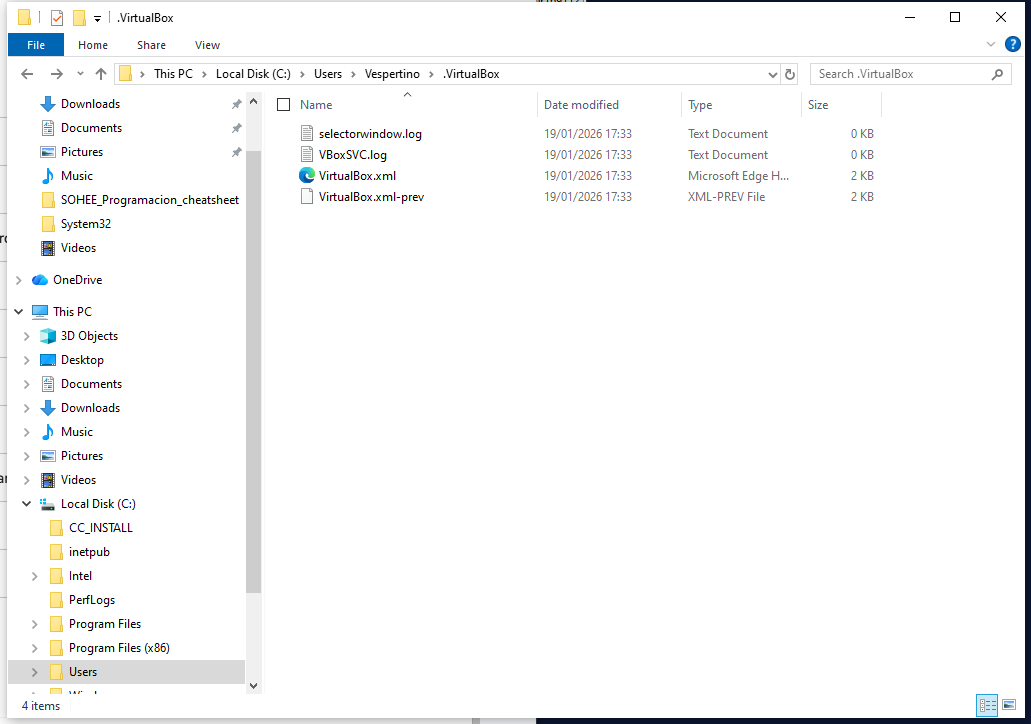The height and width of the screenshot is (724, 1031).
Task: Click the Local Disk (C:) drive icon
Action: [47, 504]
